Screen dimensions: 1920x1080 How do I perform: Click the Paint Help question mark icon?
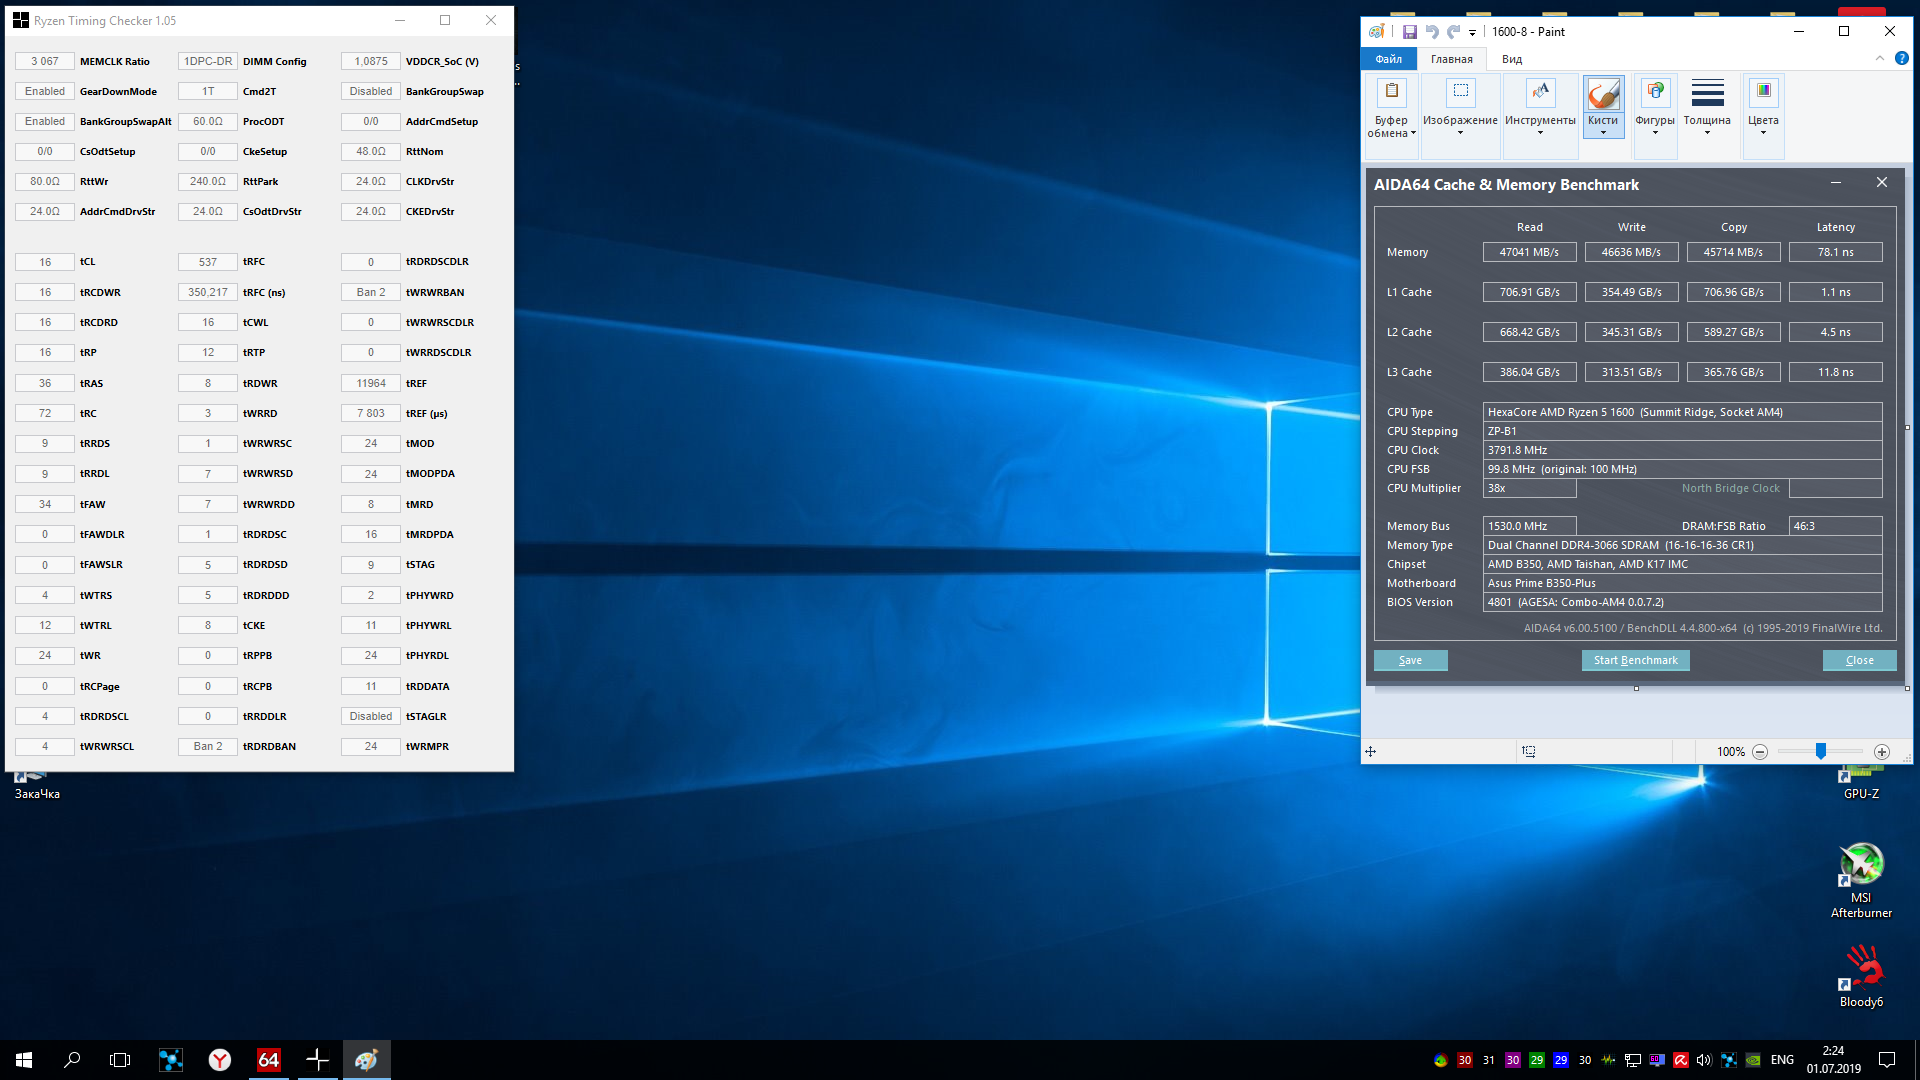tap(1901, 59)
